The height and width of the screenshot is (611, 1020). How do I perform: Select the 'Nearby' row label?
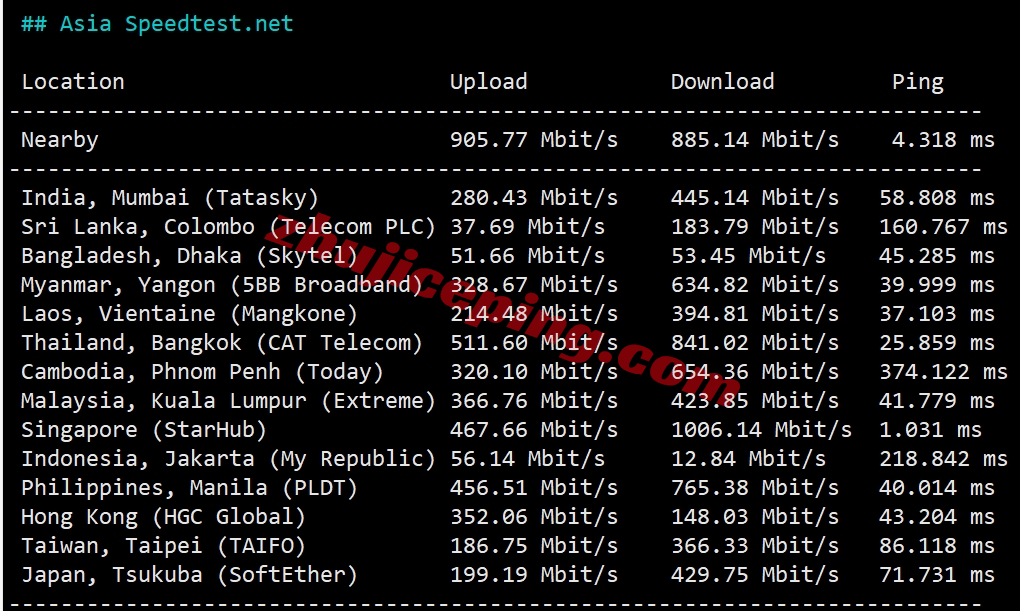[60, 141]
